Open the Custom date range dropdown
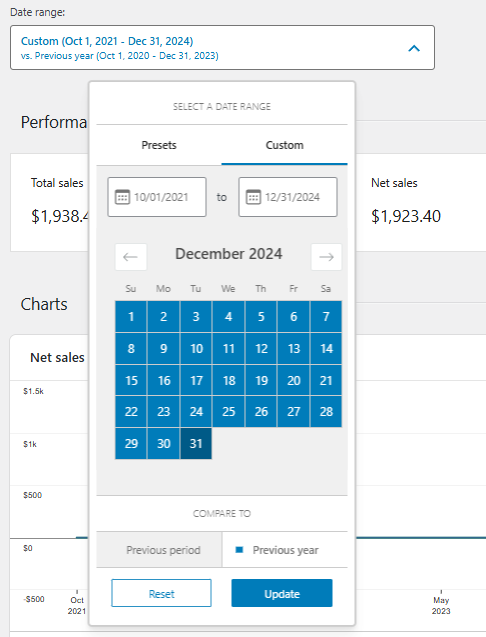Screen dimensions: 486x637 222,48
